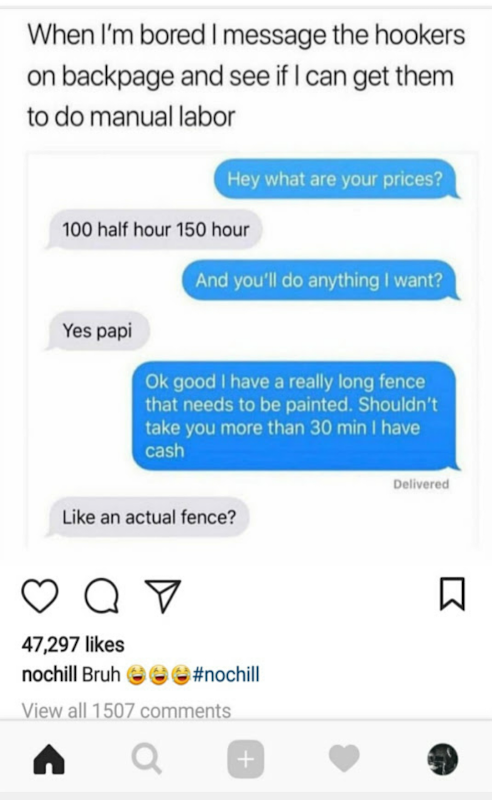Viewport: 492px width, 800px height.
Task: Open Activity heart tab in bottom bar
Action: [x=345, y=759]
